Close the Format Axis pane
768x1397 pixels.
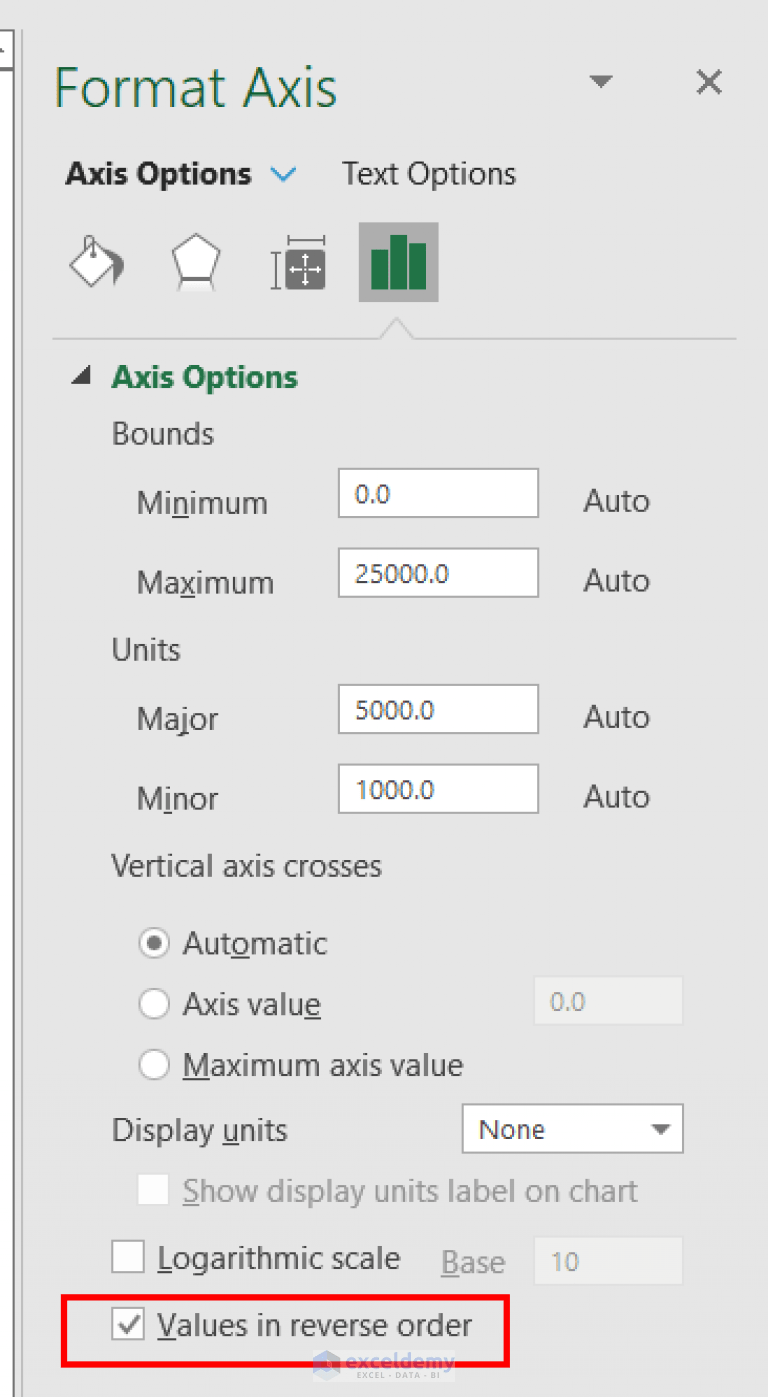[x=709, y=83]
